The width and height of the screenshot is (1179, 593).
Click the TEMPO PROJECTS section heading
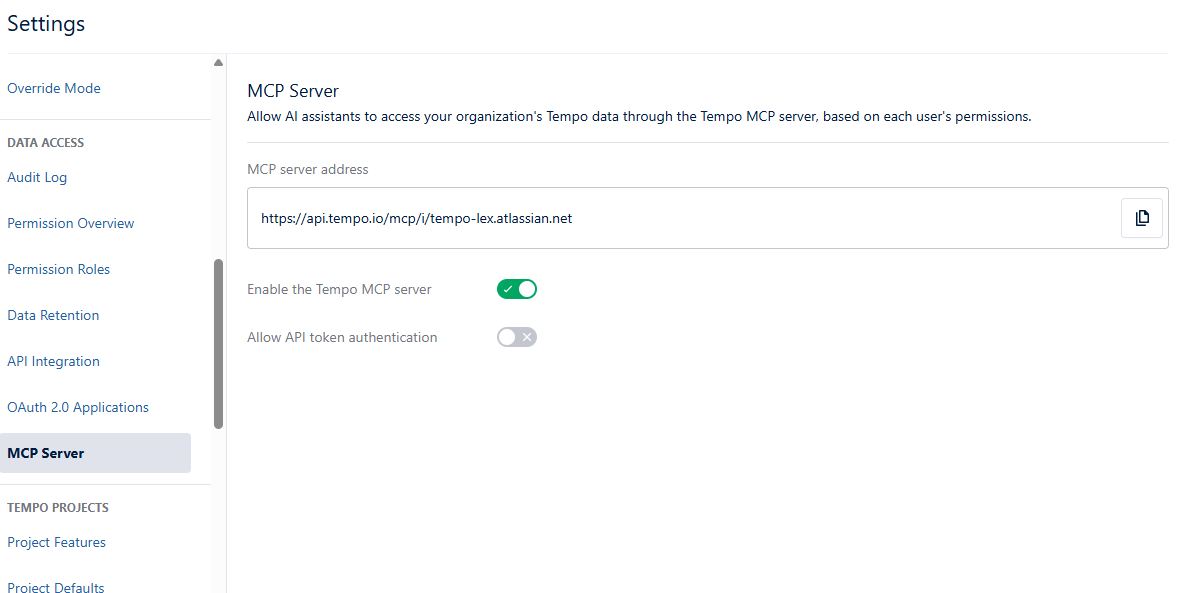tap(58, 507)
